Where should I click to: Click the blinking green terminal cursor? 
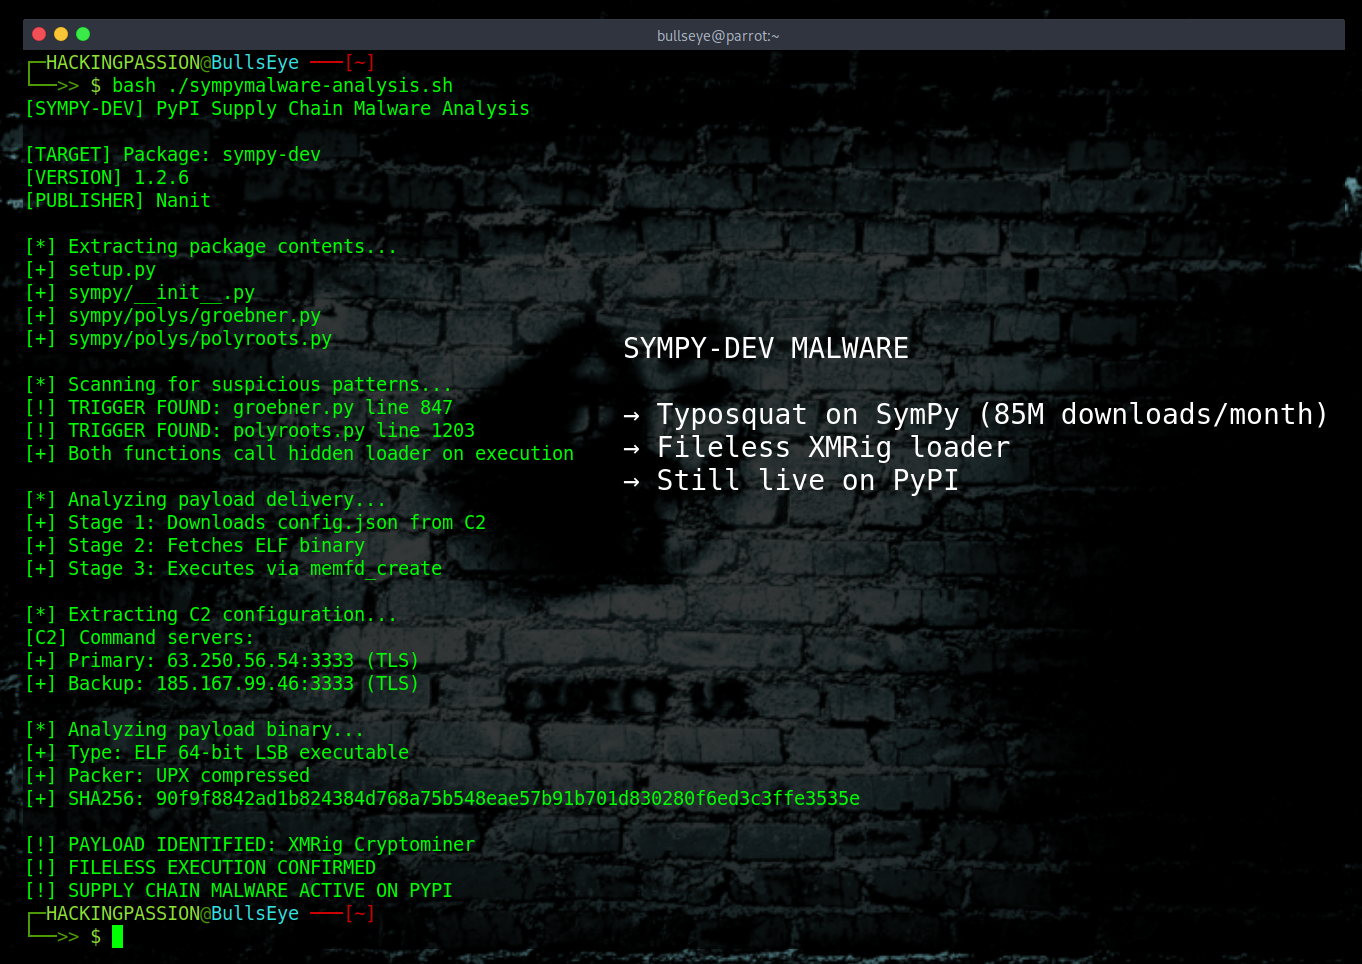[x=117, y=936]
